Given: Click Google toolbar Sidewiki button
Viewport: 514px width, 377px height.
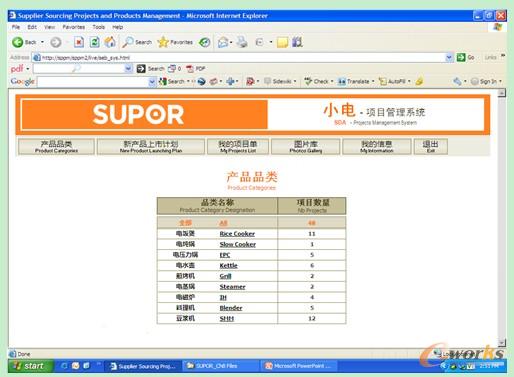Looking at the screenshot, I should coord(279,81).
